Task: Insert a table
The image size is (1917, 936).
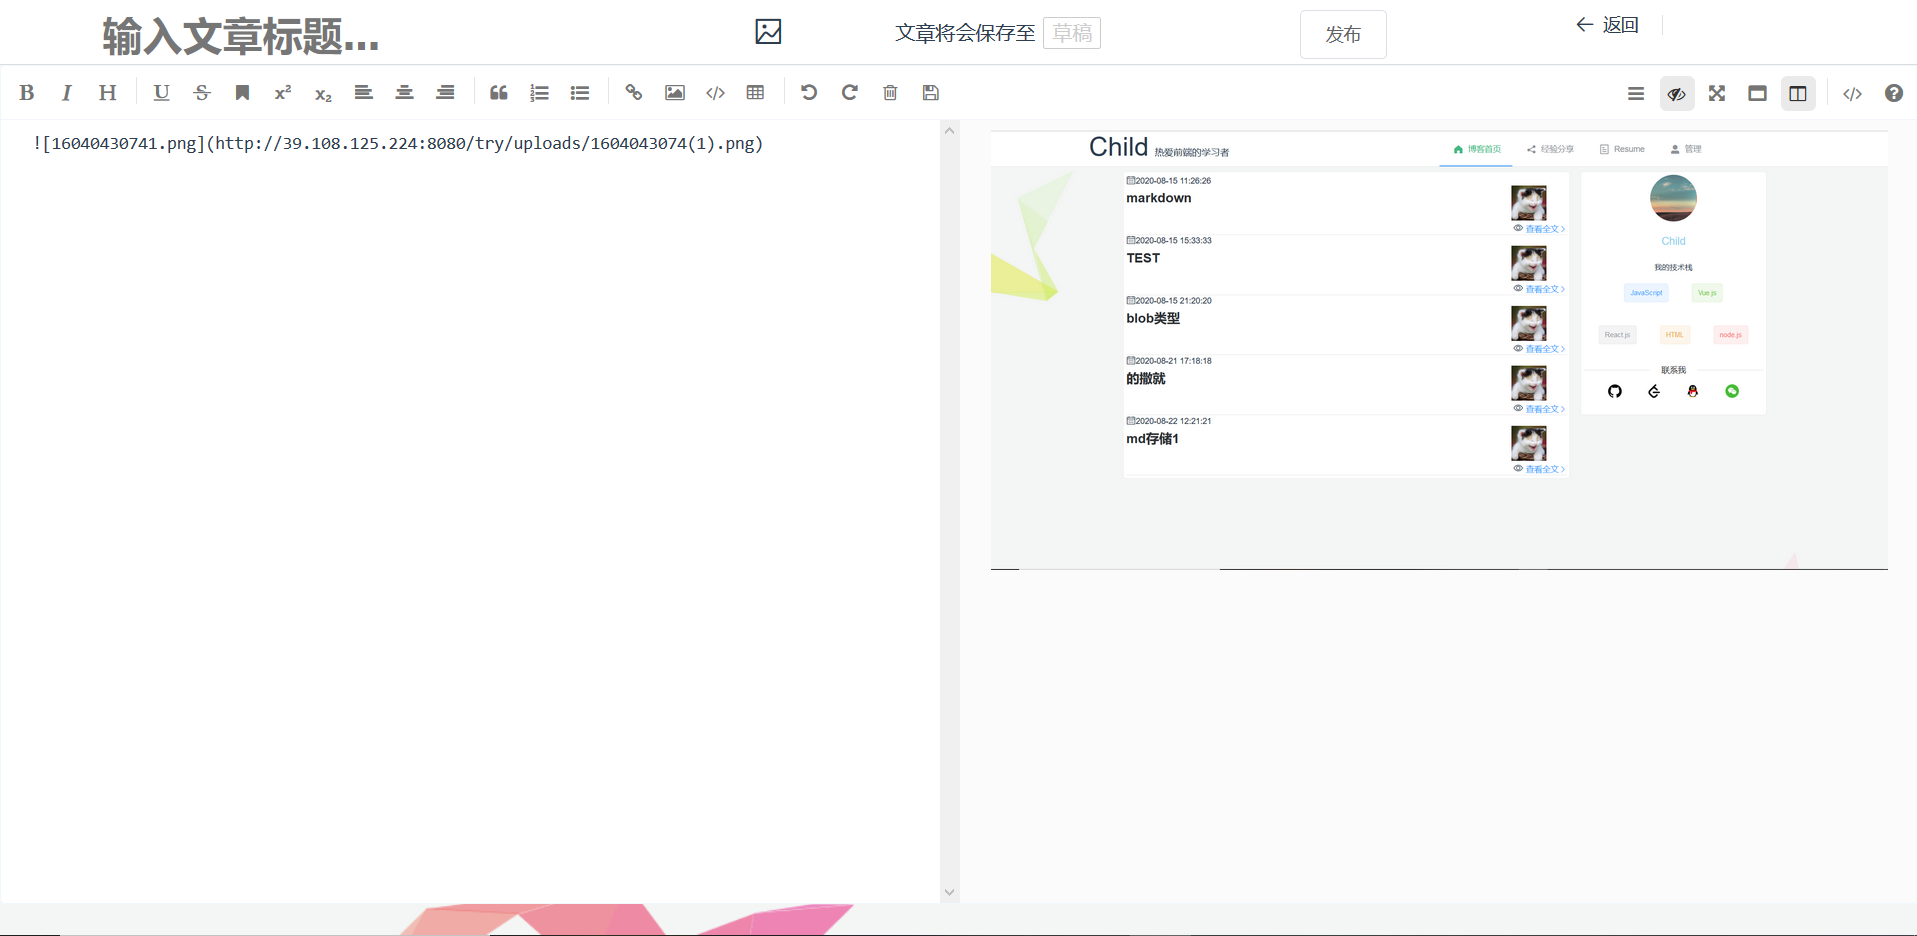Action: (756, 93)
